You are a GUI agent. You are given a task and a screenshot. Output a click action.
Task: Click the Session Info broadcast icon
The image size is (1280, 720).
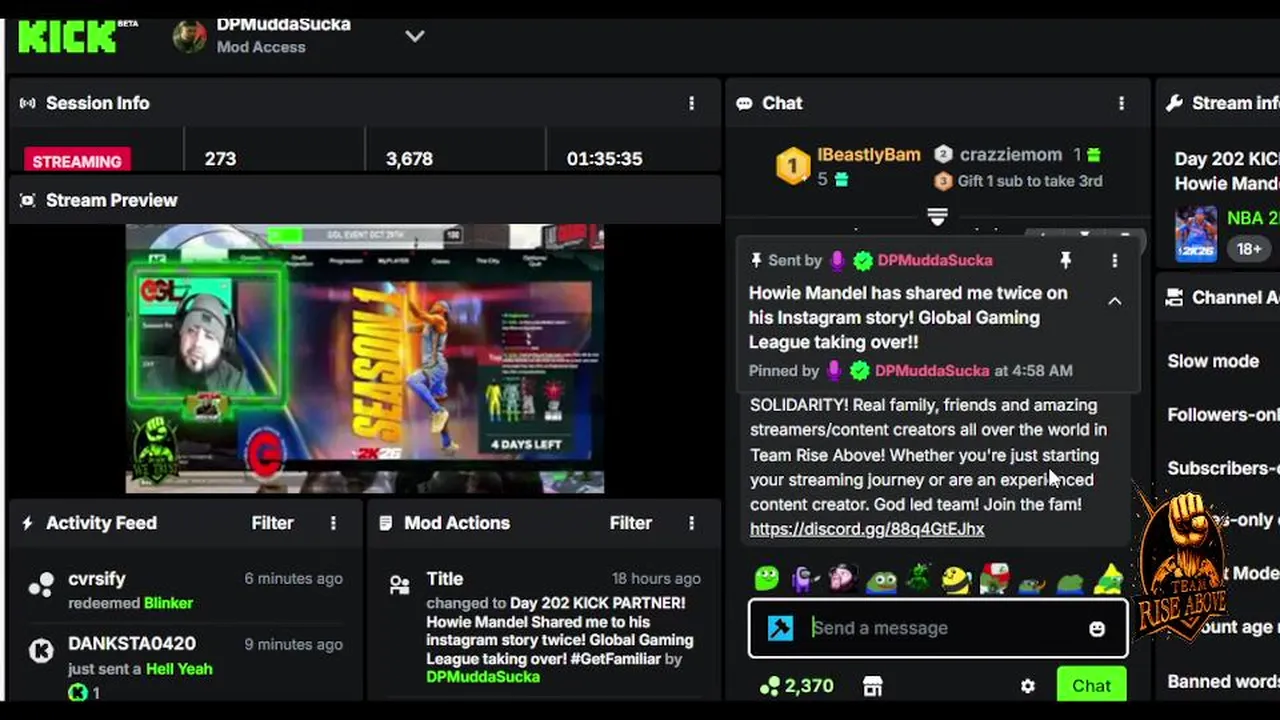point(28,103)
